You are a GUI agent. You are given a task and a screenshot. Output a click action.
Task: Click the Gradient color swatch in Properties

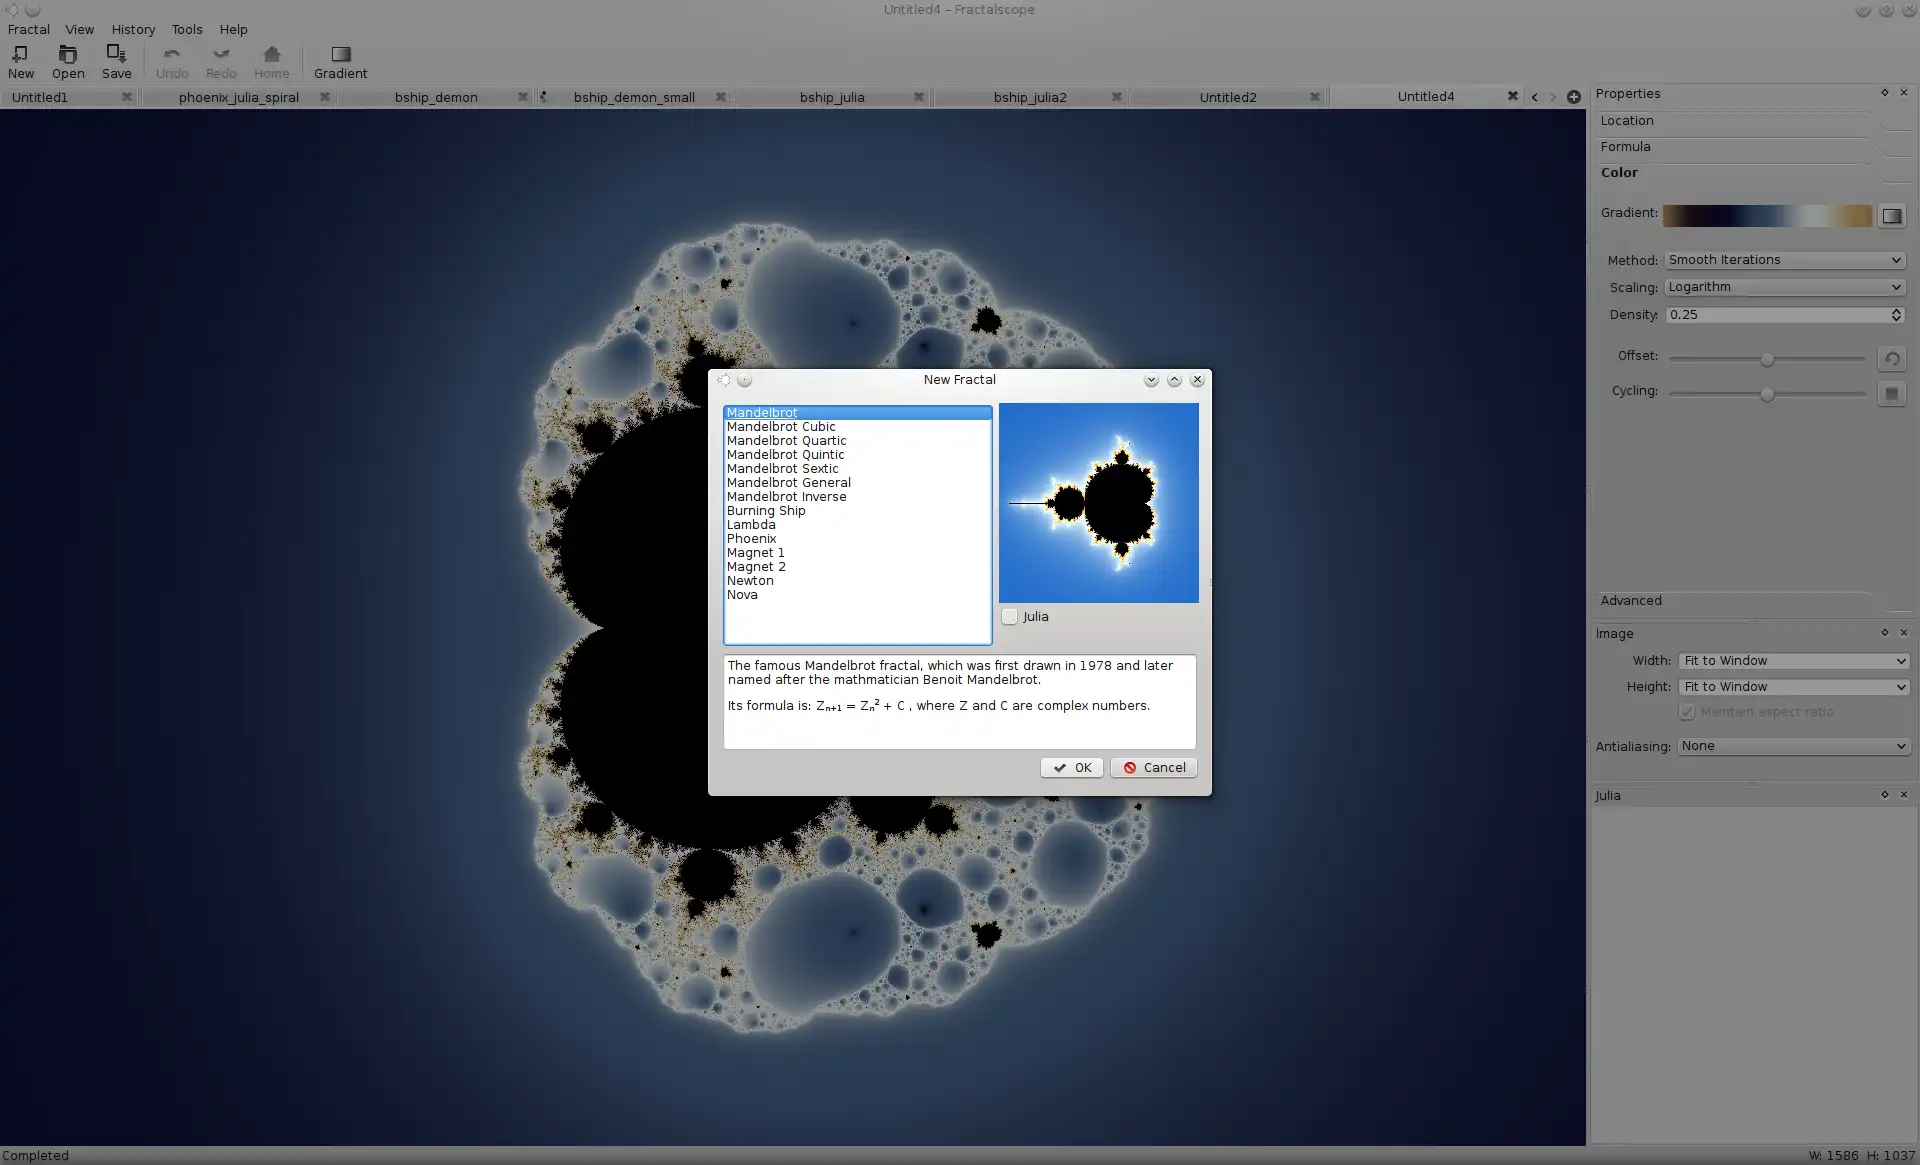tap(1769, 213)
